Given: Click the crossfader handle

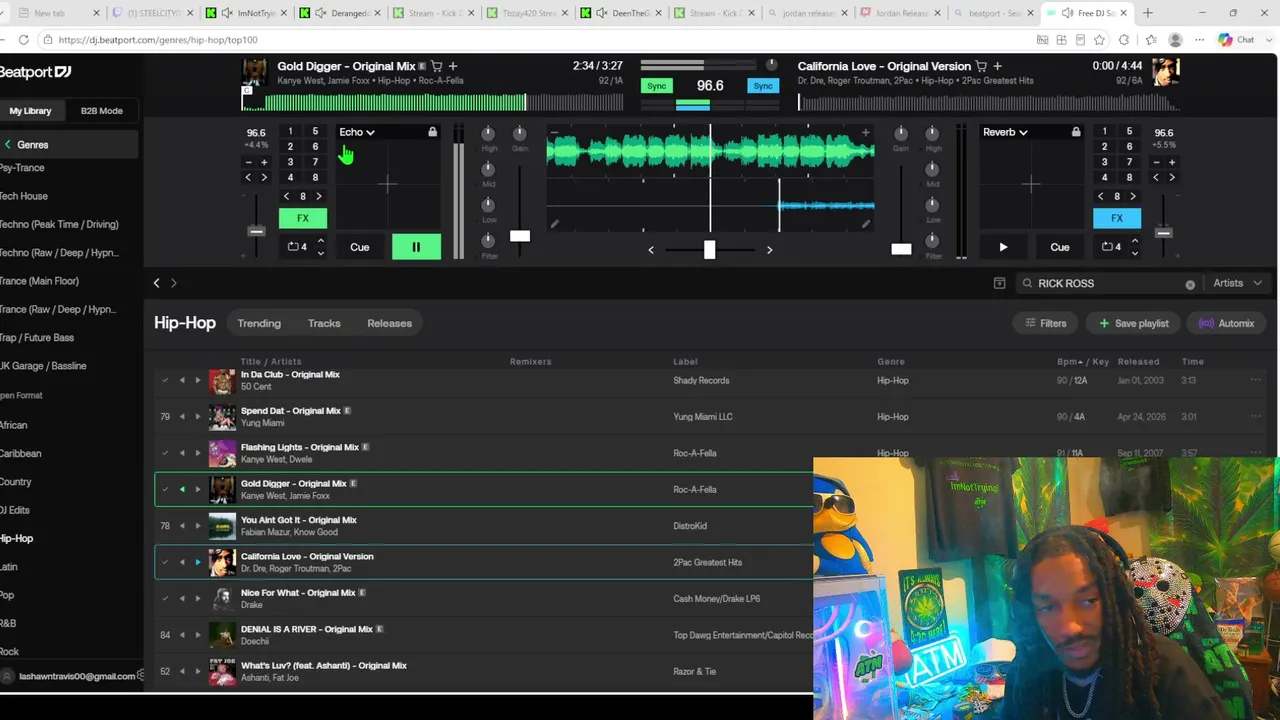Looking at the screenshot, I should point(709,249).
